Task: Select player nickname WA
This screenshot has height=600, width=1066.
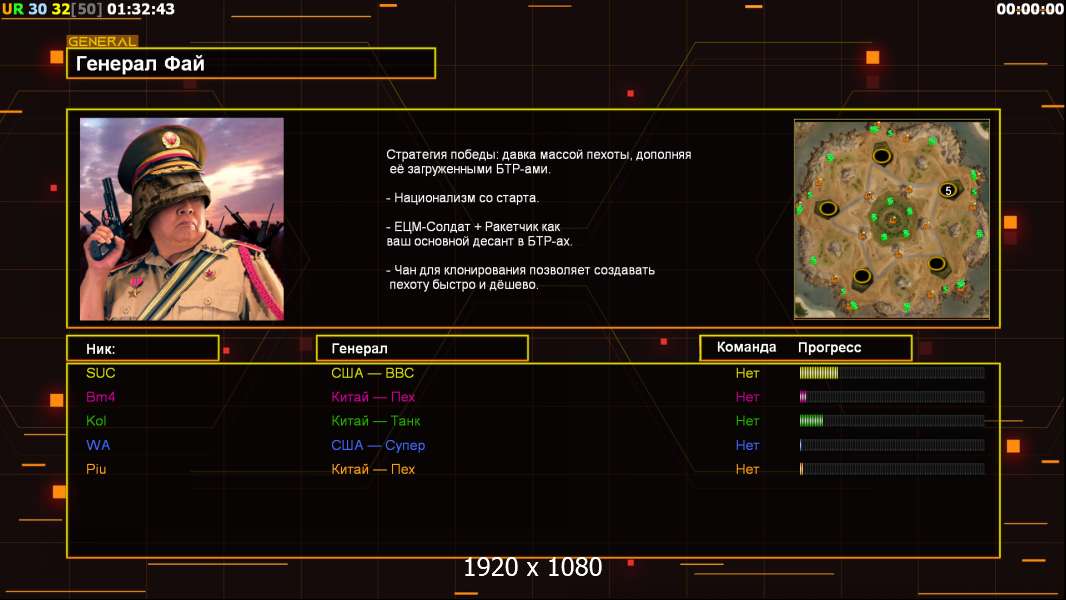Action: click(x=98, y=445)
